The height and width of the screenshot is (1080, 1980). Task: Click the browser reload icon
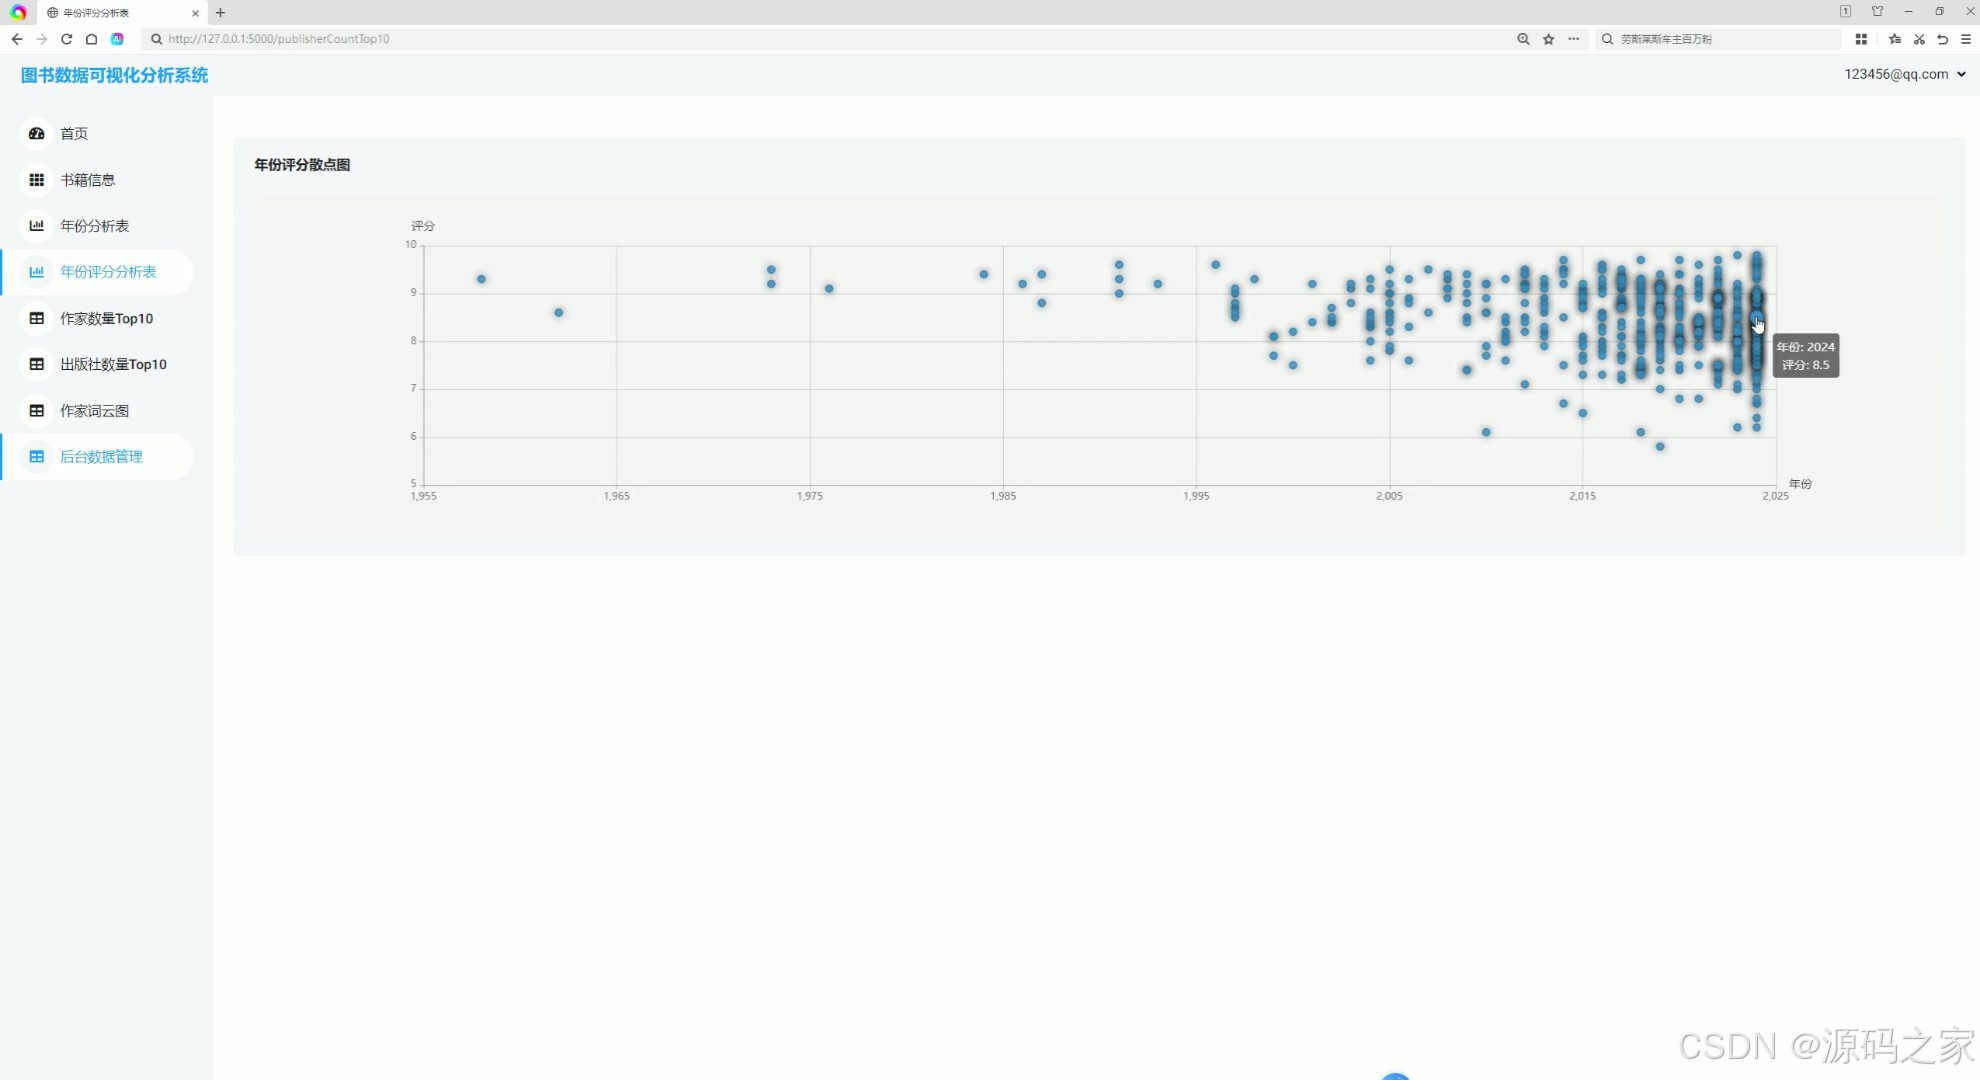[x=66, y=39]
